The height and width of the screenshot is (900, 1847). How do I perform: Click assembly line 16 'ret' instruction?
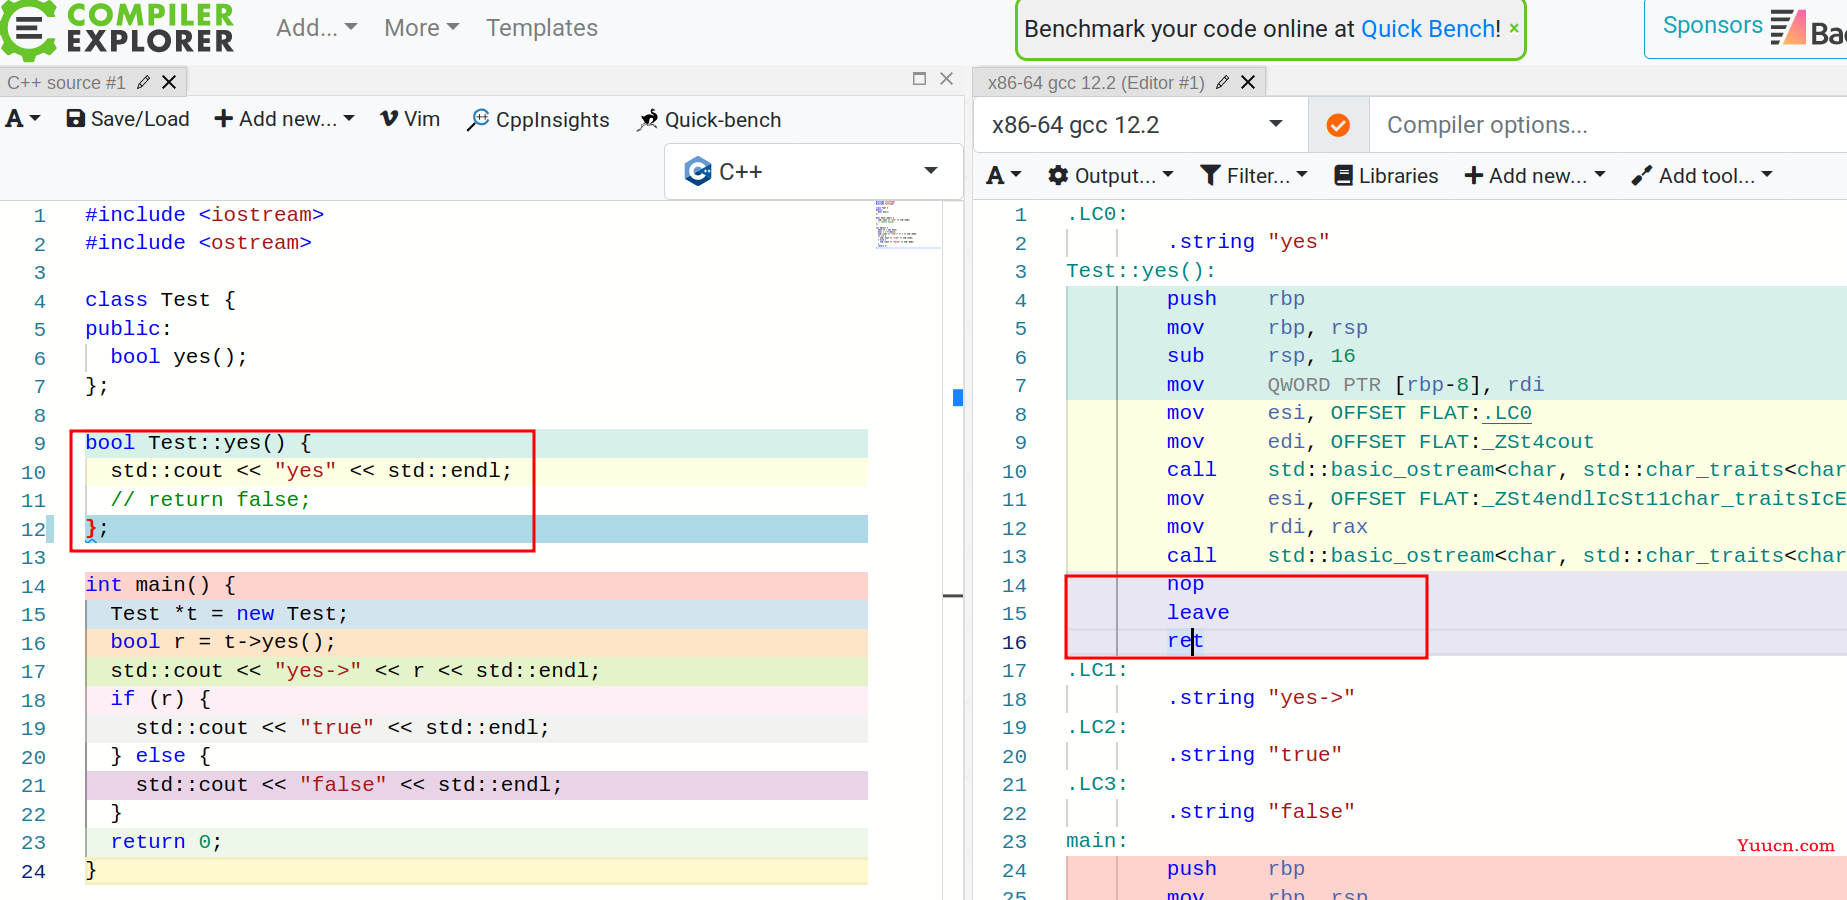coord(1185,641)
